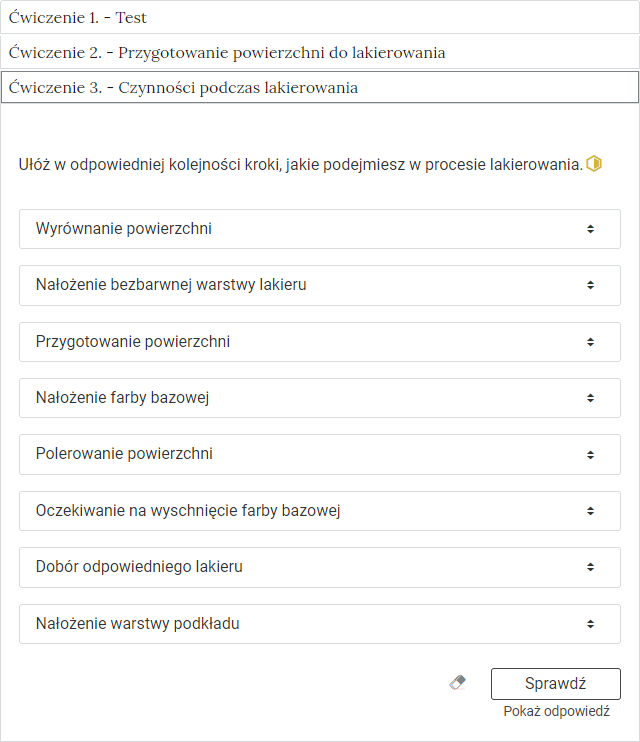Click the reorder arrows on 'Nałożenie warstwy podkładu'
This screenshot has height=742, width=640.
pyautogui.click(x=591, y=624)
